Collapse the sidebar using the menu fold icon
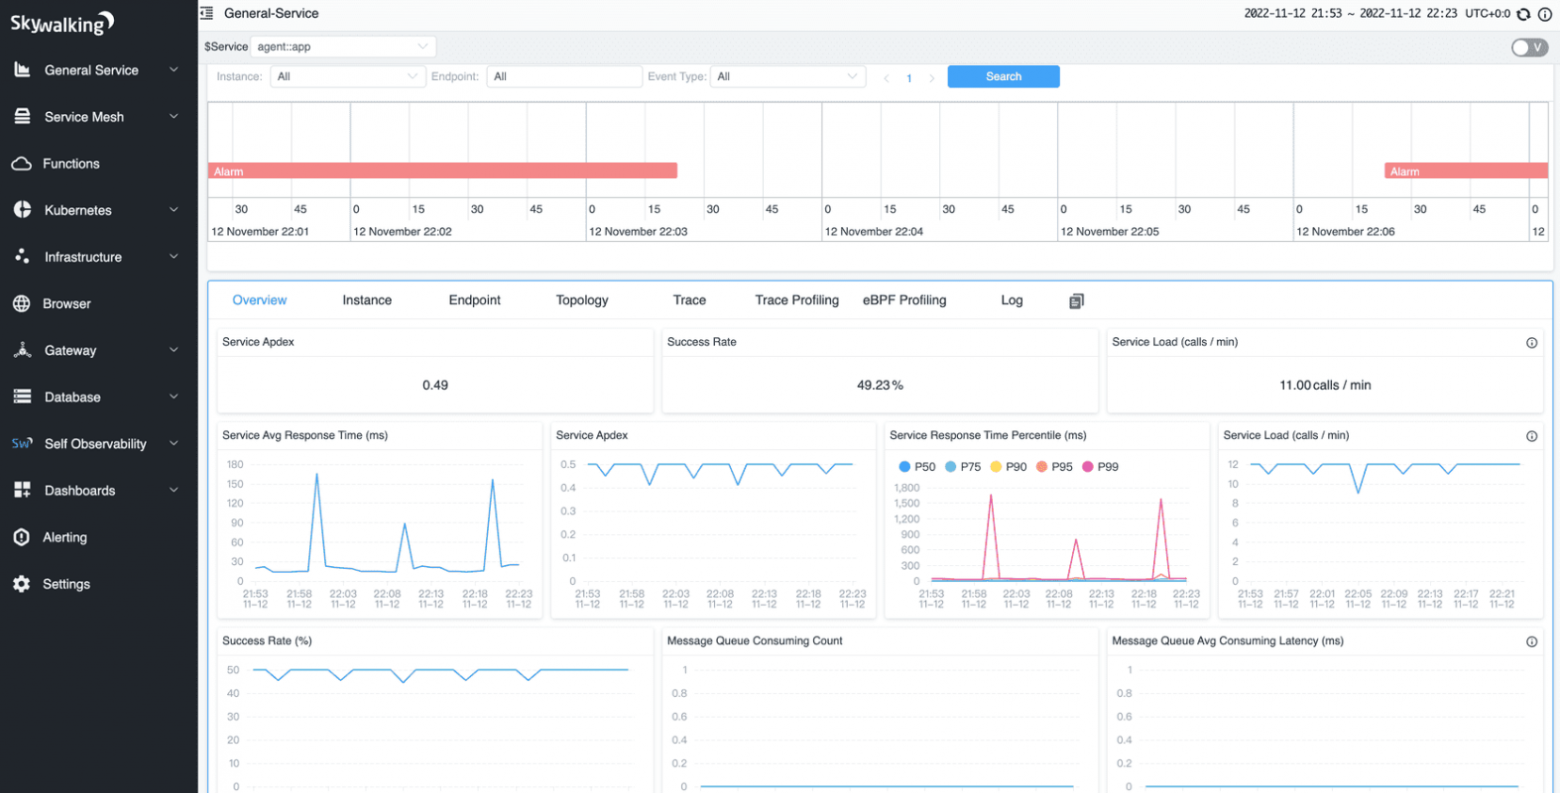This screenshot has height=793, width=1560. [207, 13]
